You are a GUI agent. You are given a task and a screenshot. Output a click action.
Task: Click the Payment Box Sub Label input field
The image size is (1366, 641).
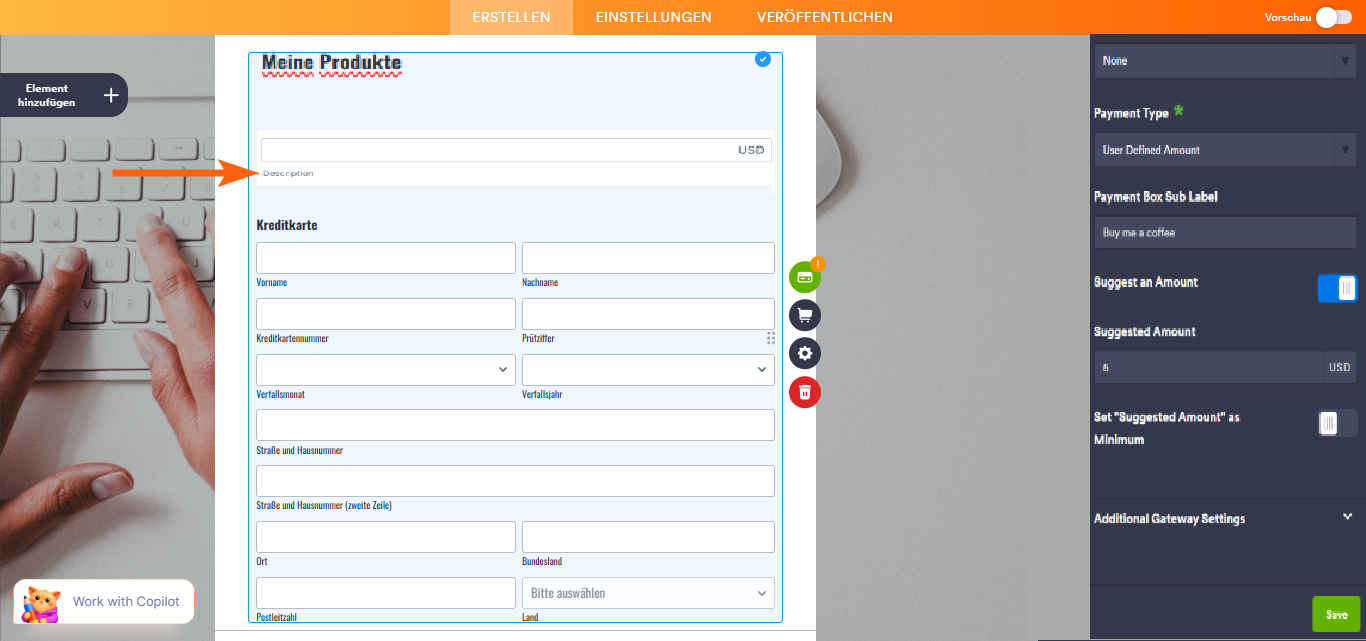[1224, 232]
